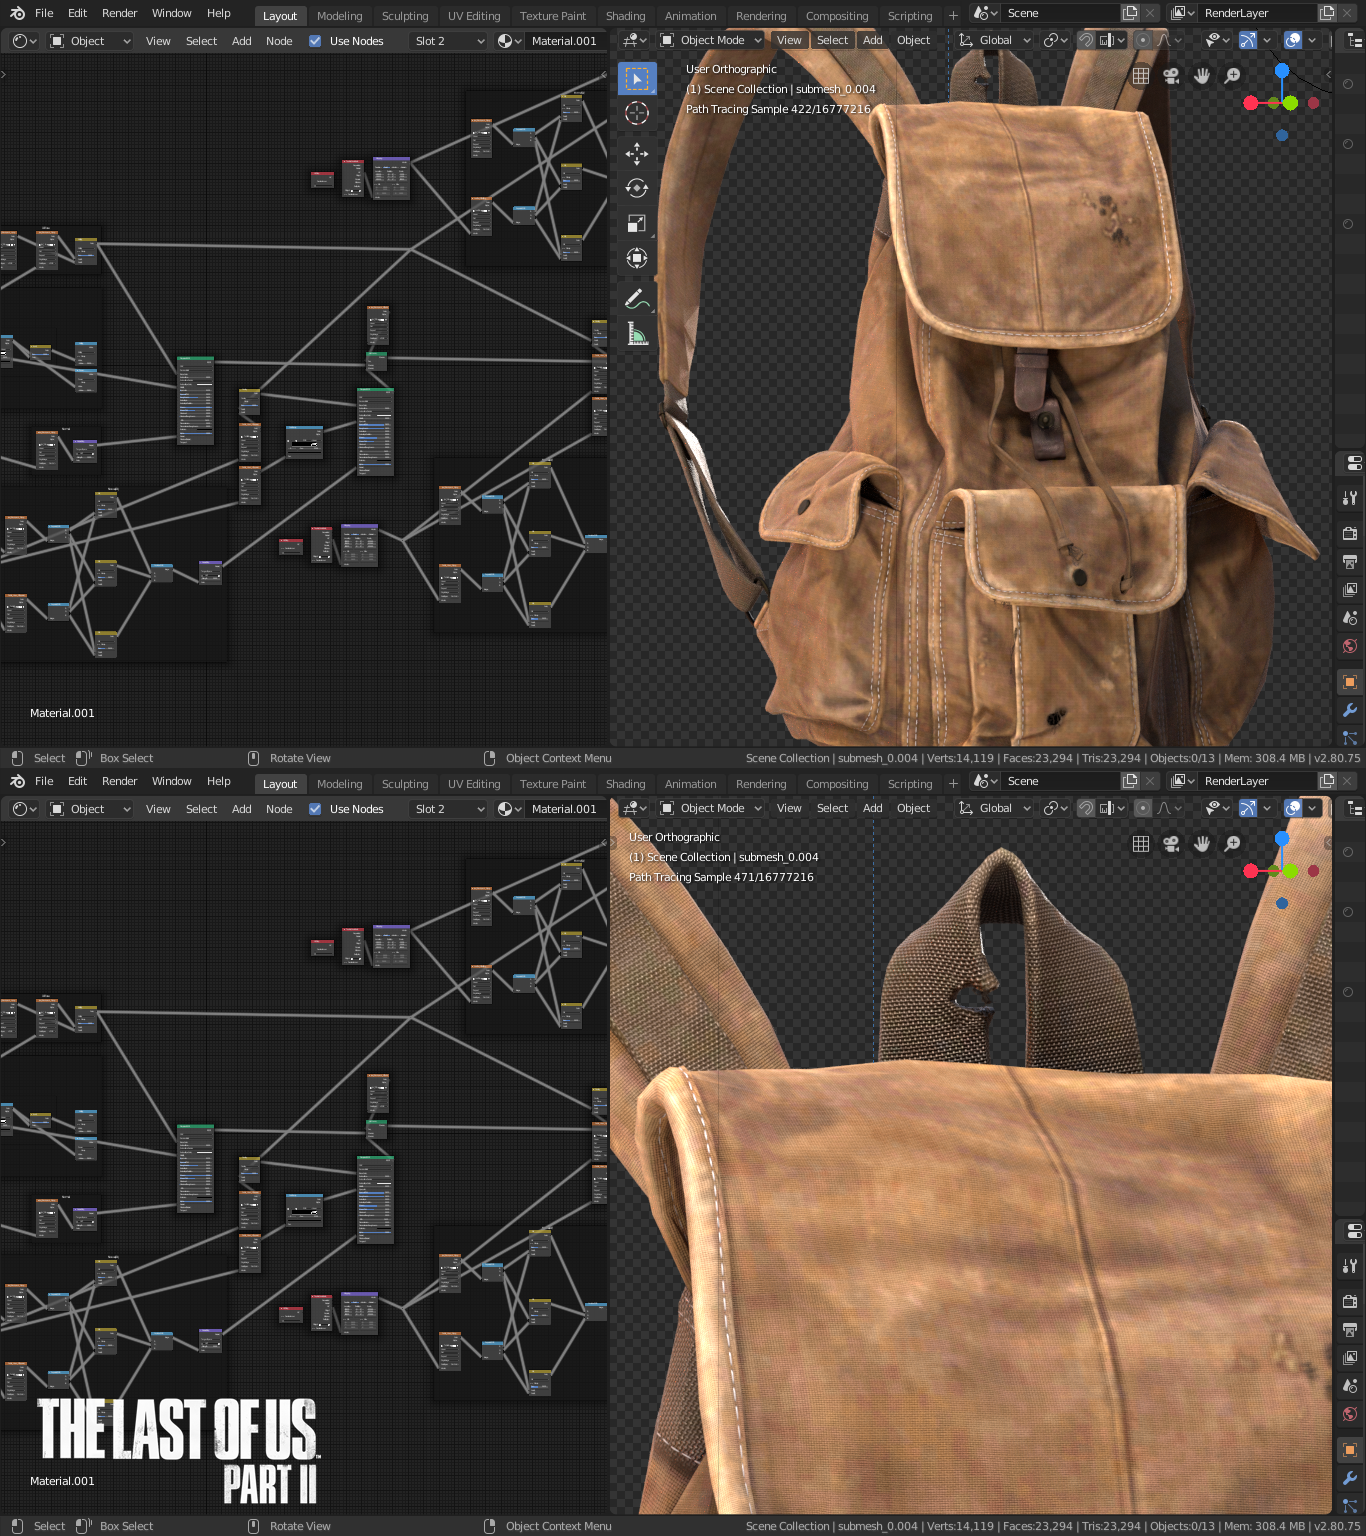Click Scene name field in upper window

pos(1058,13)
